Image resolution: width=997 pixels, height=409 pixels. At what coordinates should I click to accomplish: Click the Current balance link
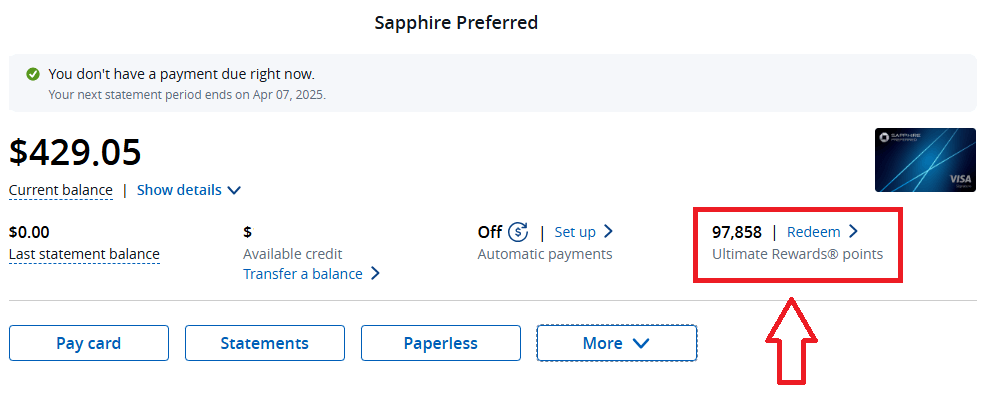coord(60,190)
